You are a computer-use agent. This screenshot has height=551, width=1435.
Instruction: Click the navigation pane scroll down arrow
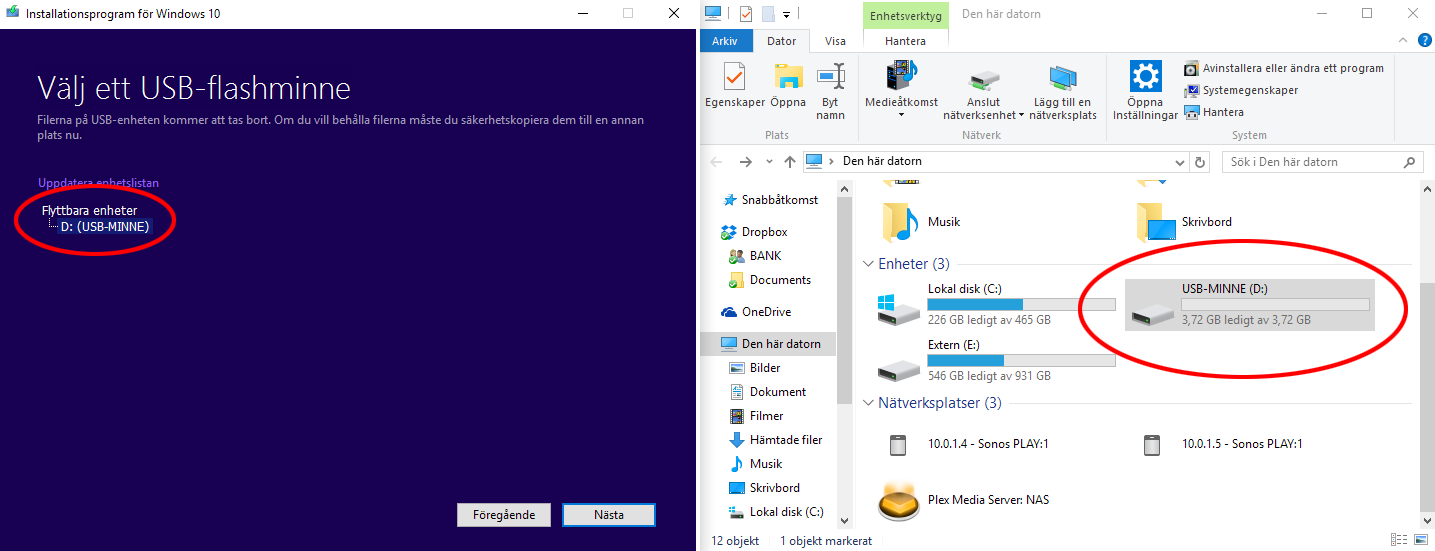[844, 520]
